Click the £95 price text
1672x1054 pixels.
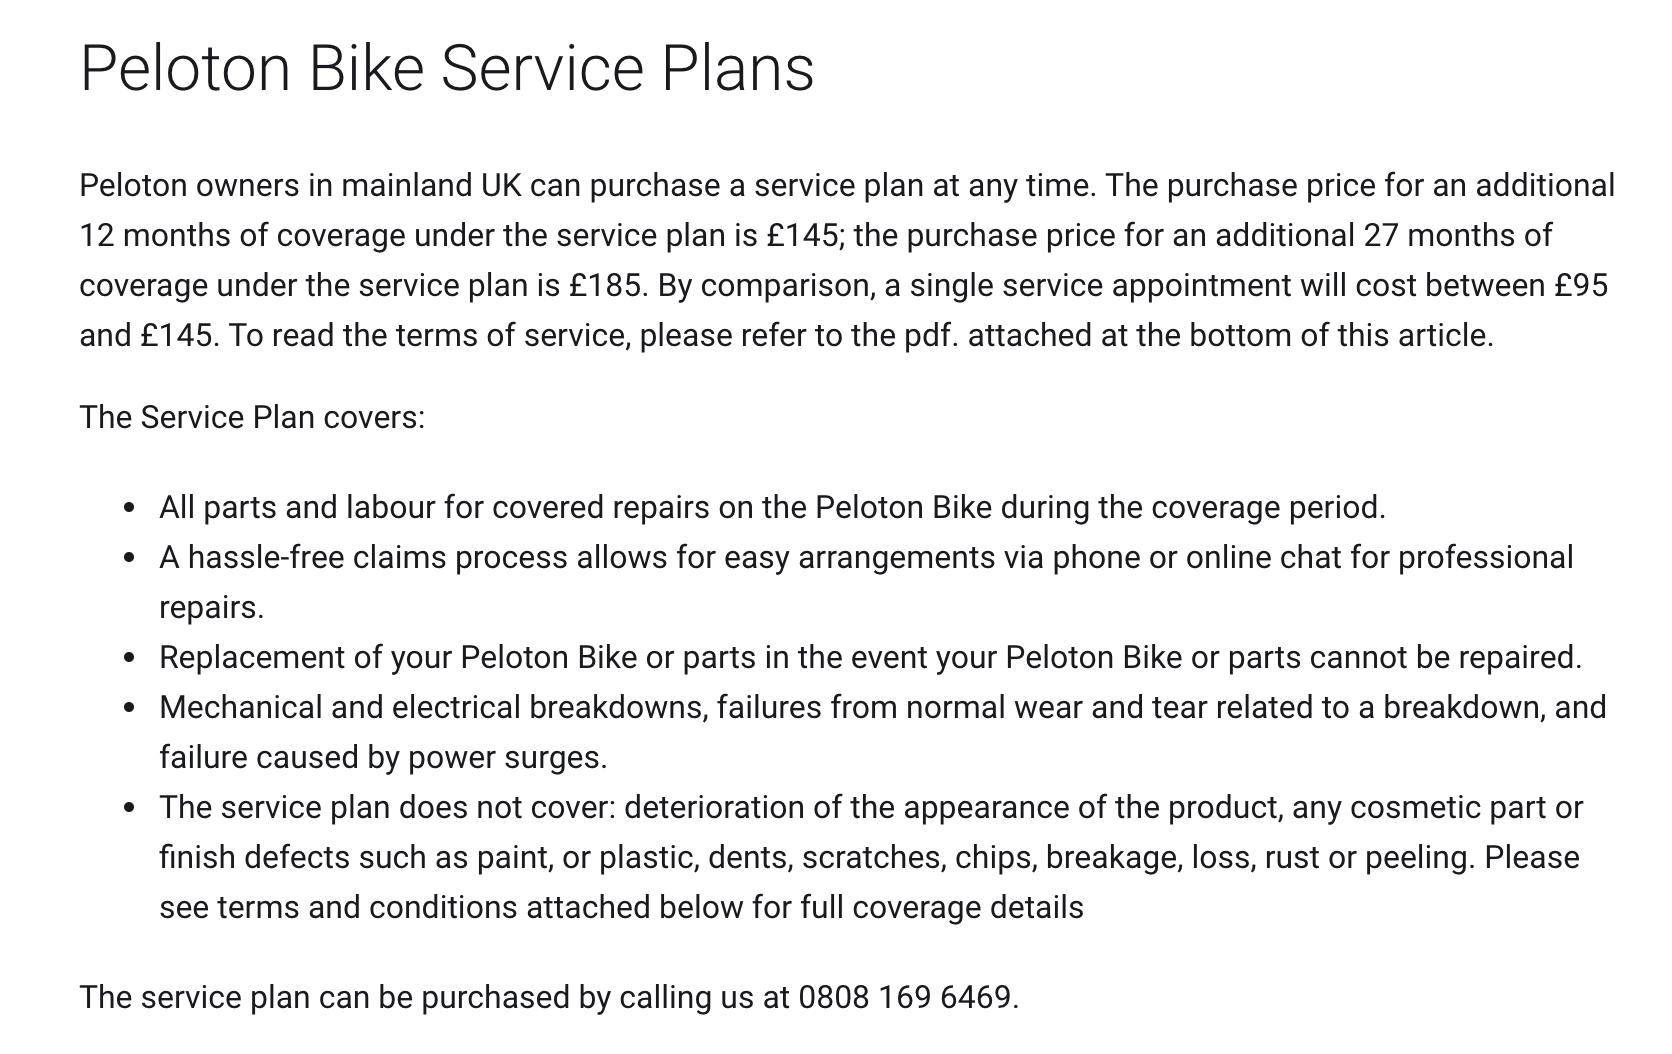tap(1581, 285)
